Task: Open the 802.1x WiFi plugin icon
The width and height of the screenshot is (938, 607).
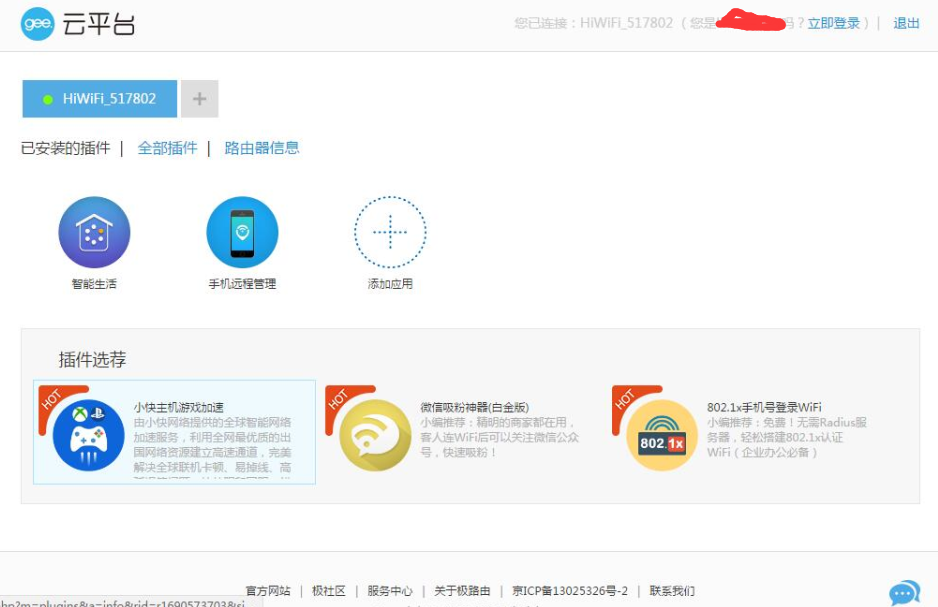Action: click(660, 435)
